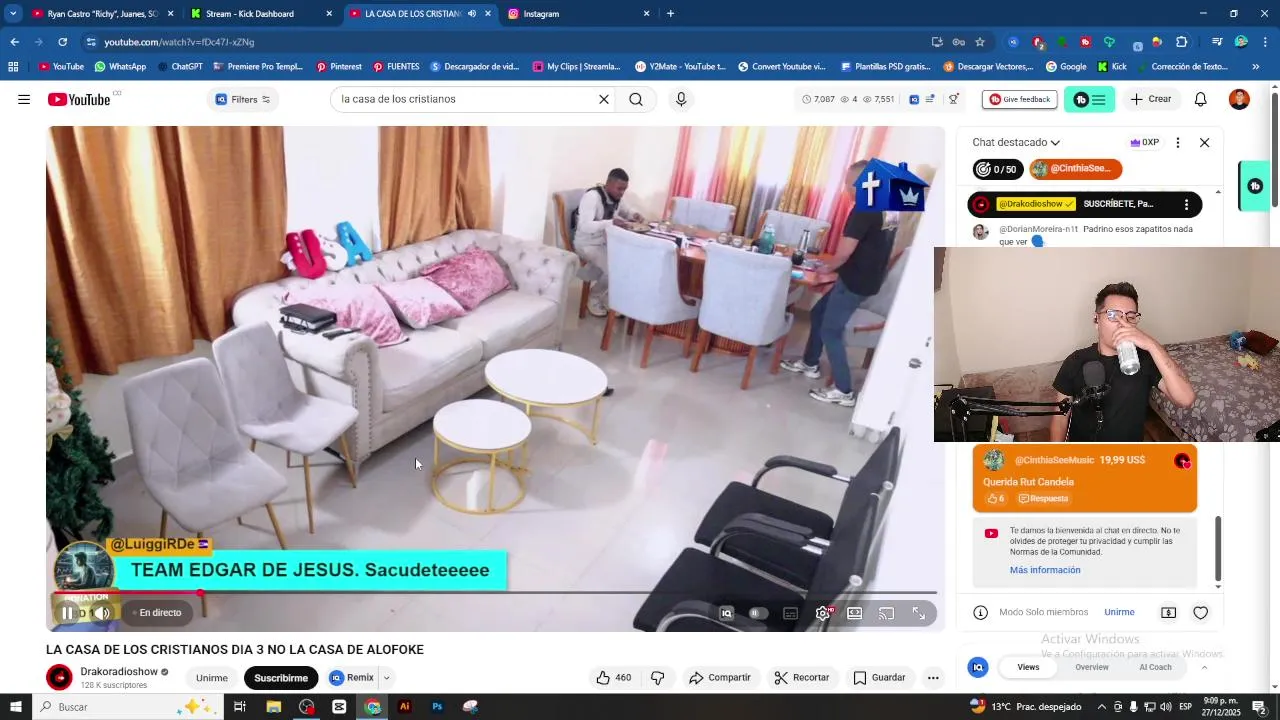1280x720 pixels.
Task: Expand the Remix dropdown arrow
Action: click(x=386, y=678)
